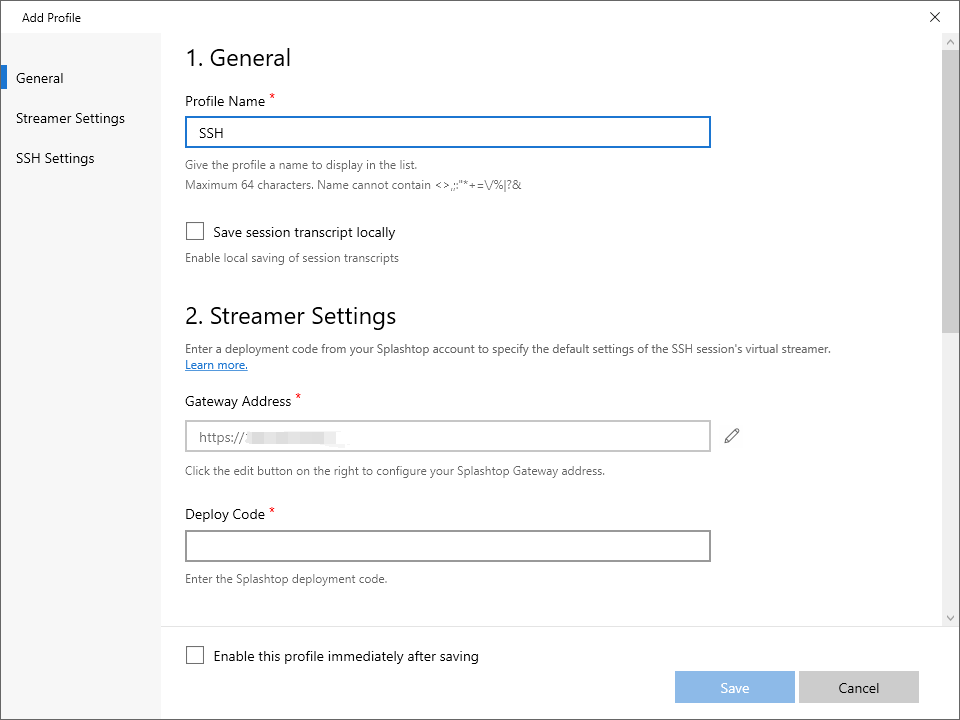Click the Add Profile title bar
The width and height of the screenshot is (960, 720).
click(50, 17)
